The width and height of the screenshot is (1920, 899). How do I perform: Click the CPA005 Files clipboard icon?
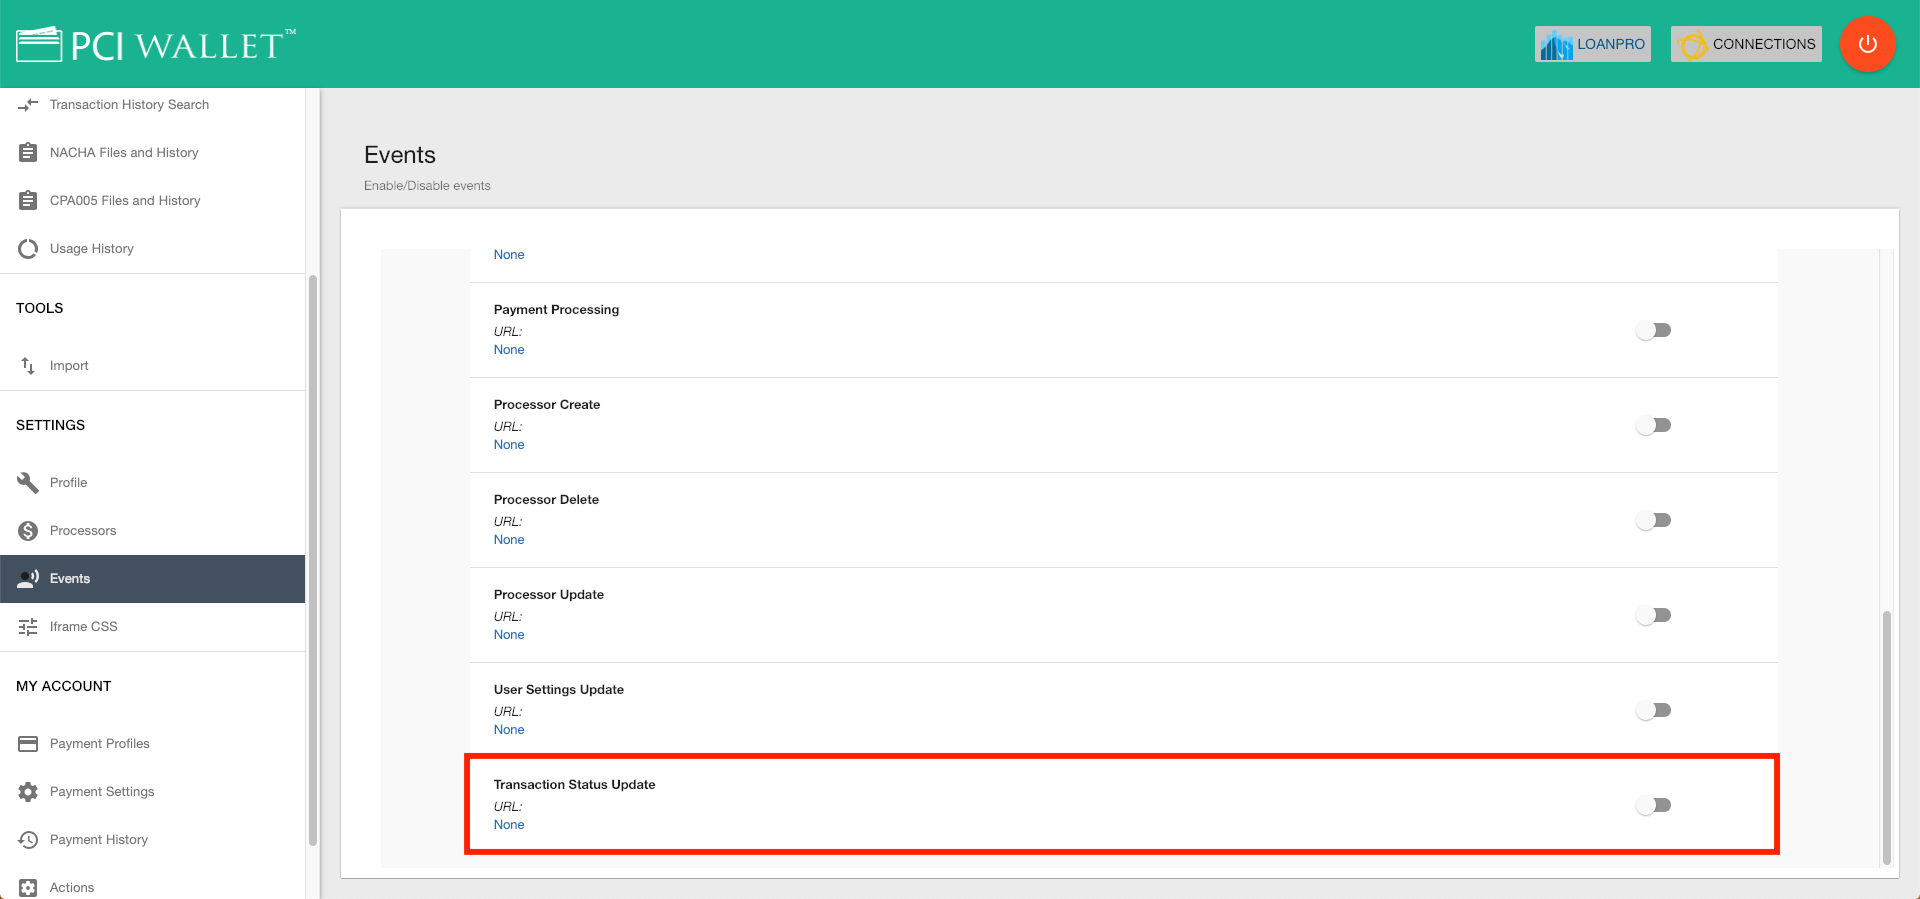pos(28,200)
